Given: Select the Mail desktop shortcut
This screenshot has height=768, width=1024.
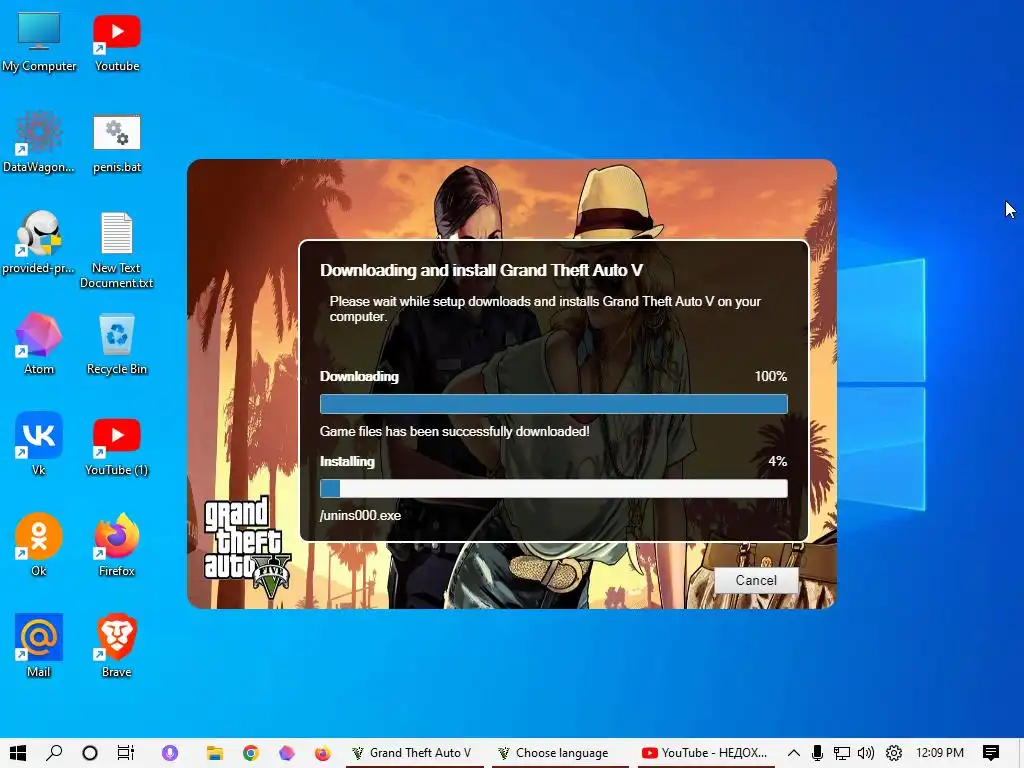Looking at the screenshot, I should [39, 647].
